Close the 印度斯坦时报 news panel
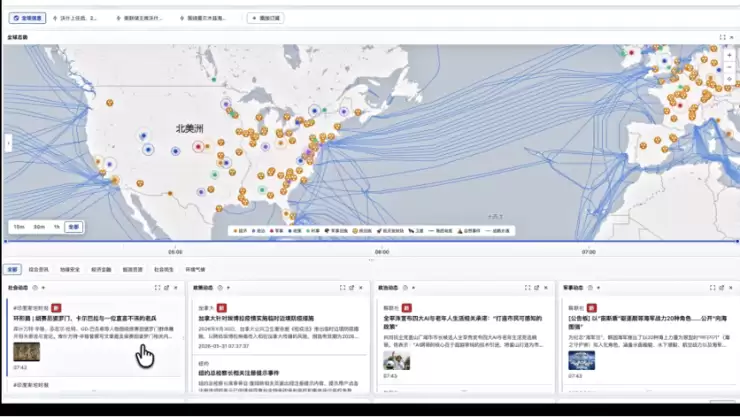This screenshot has width=740, height=417. (176, 288)
